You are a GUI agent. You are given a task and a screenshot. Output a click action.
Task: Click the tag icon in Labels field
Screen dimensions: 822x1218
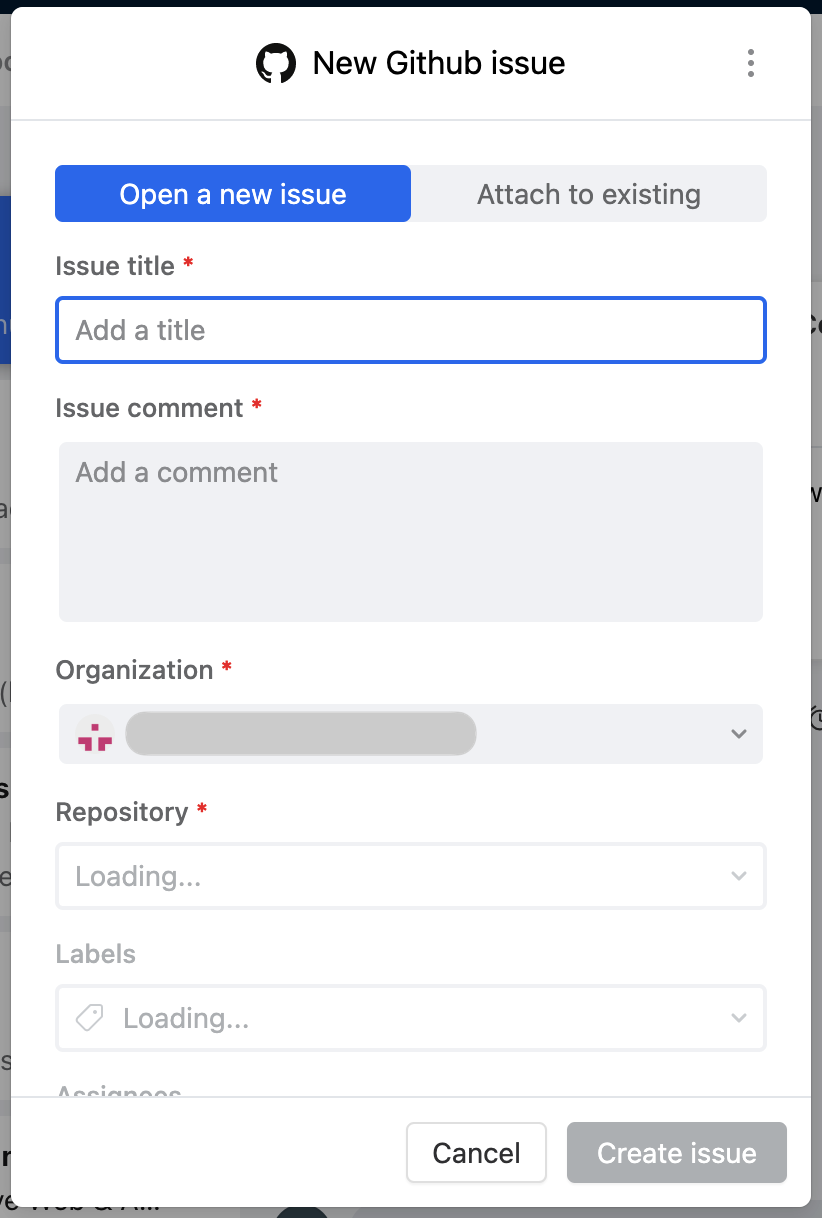tap(90, 1018)
